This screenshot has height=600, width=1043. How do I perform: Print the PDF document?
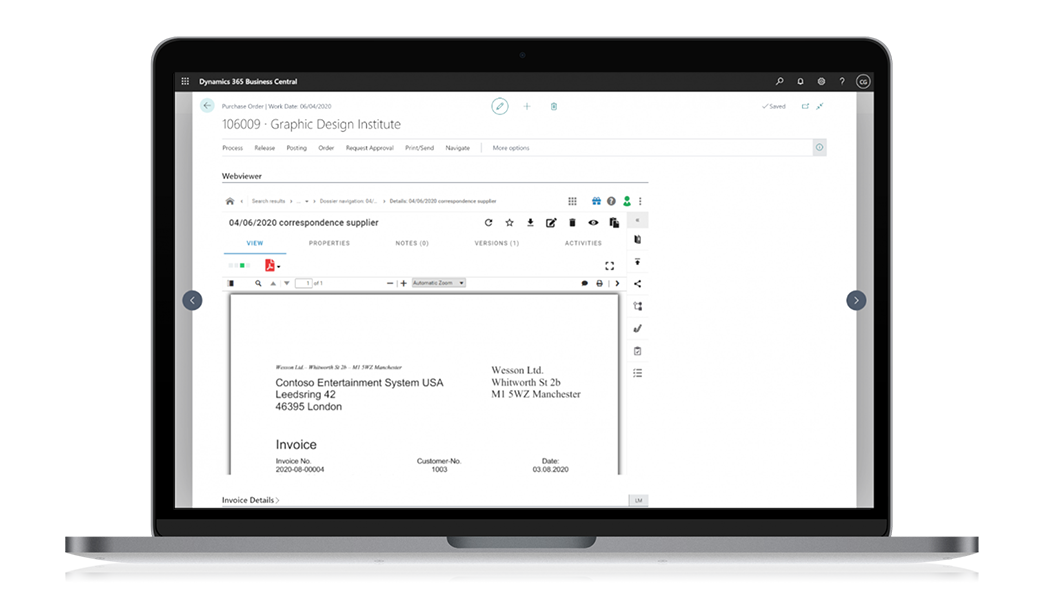point(599,283)
